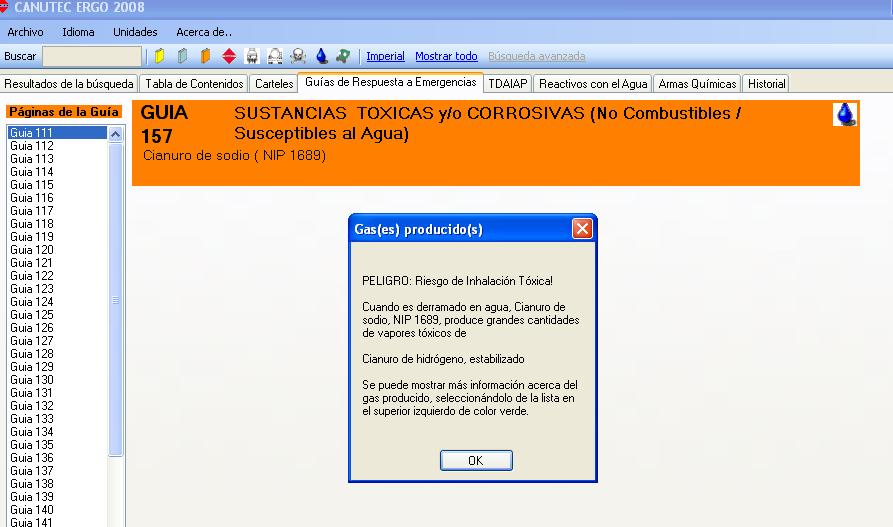Click the Mostrar todo link
The width and height of the screenshot is (893, 527).
coord(446,56)
